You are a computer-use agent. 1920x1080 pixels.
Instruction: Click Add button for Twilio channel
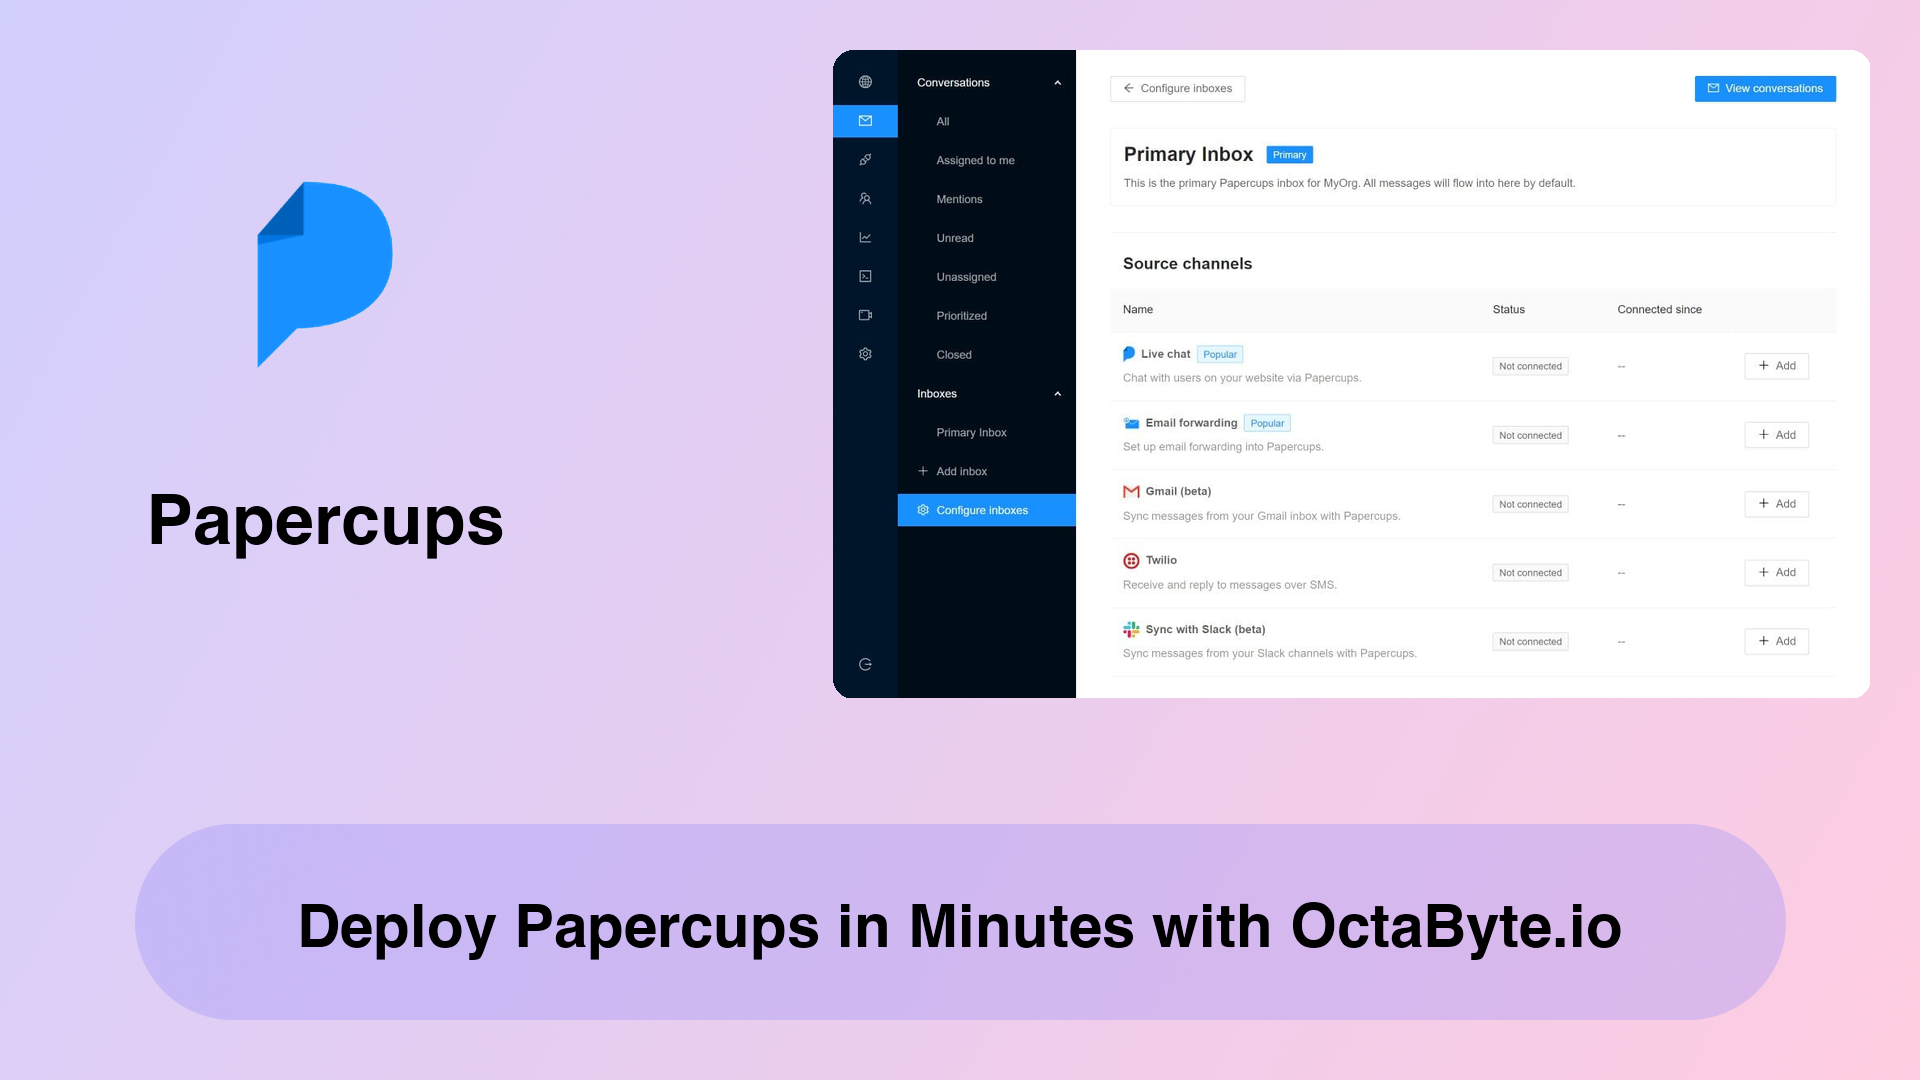1778,571
